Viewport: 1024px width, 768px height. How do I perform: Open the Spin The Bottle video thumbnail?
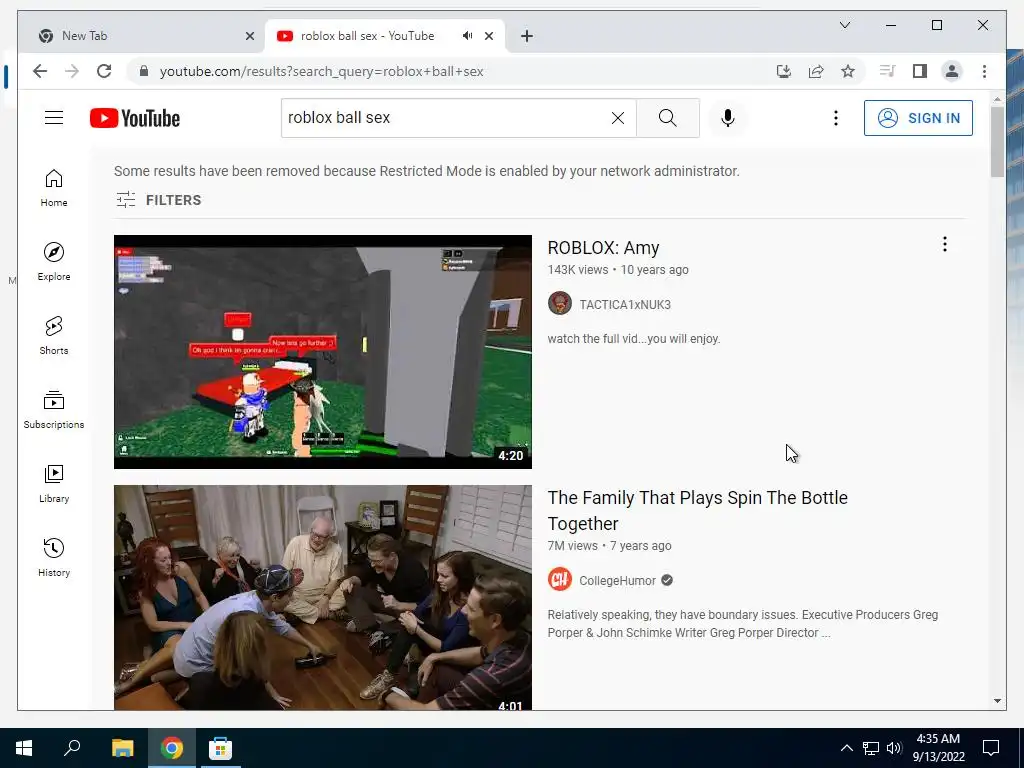(323, 598)
